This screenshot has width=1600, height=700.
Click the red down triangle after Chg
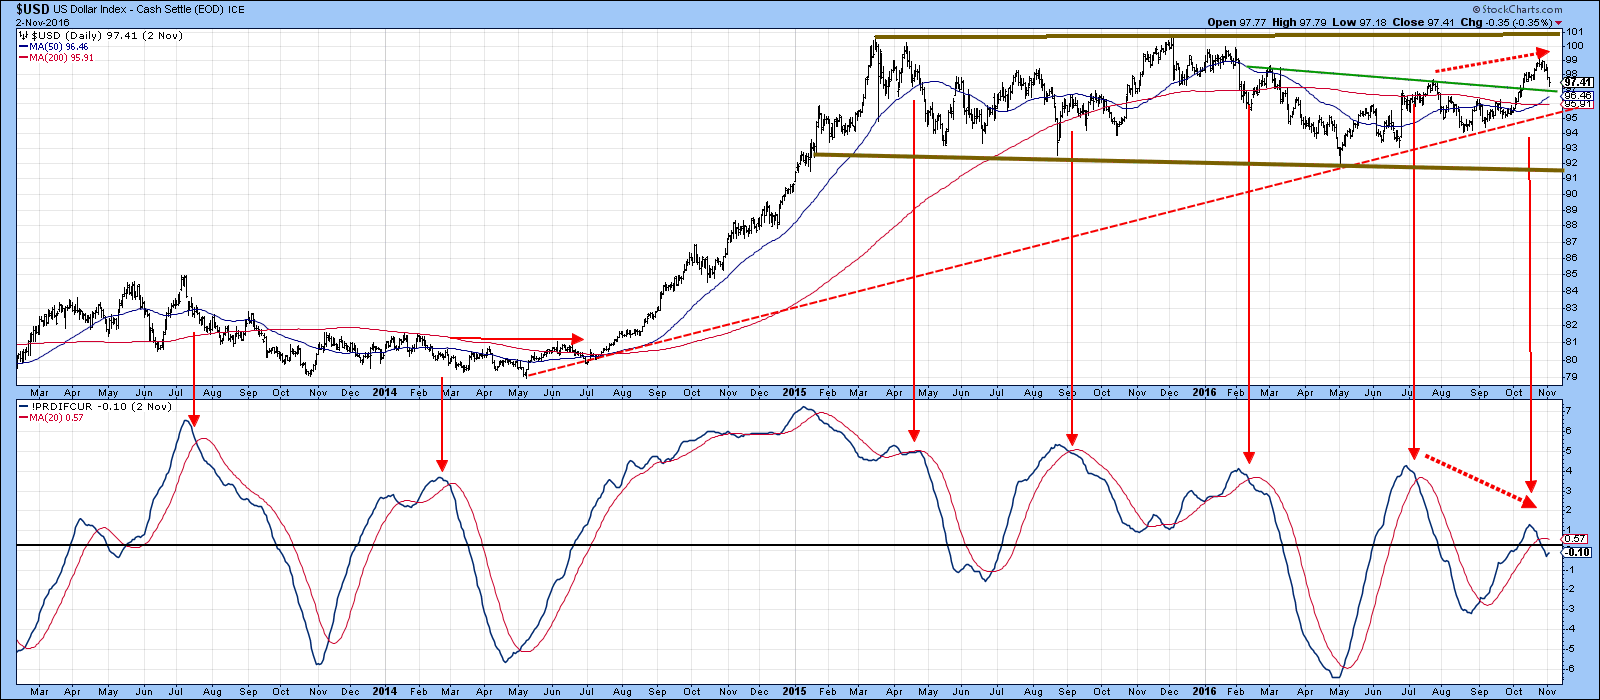1558,22
